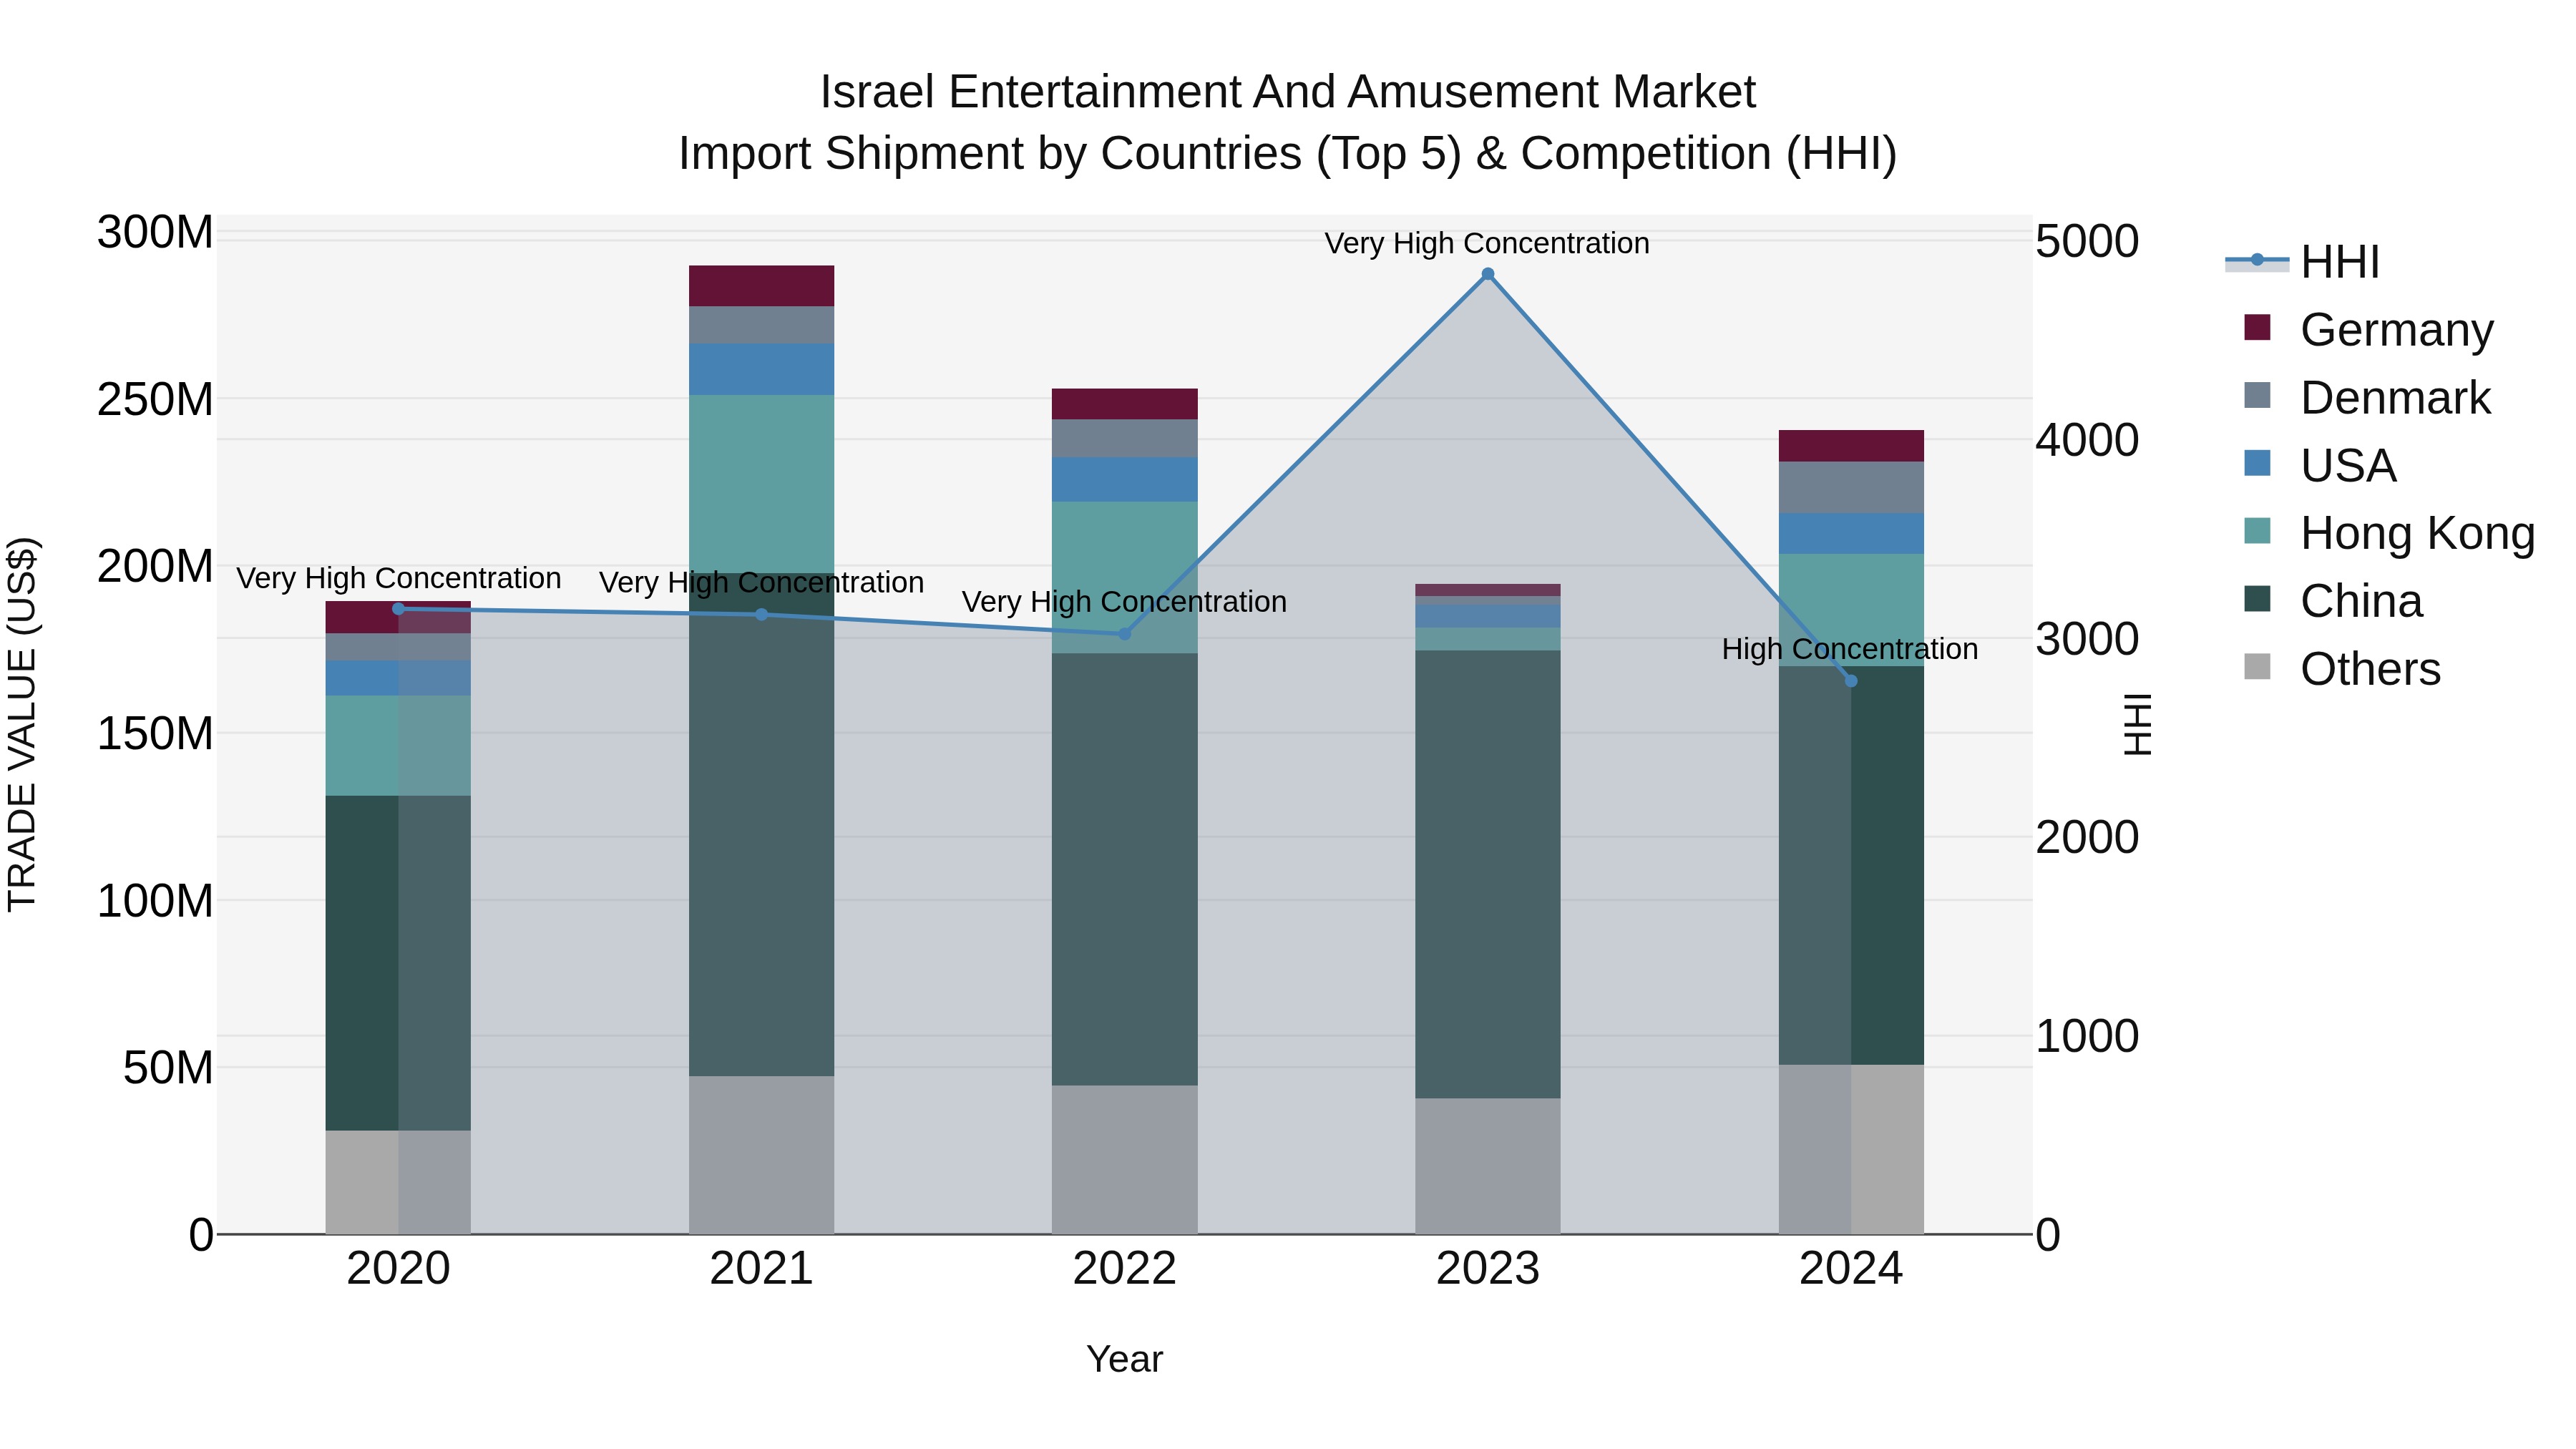Click 'Very High Concentration' label above 2023 peak
Screen dimensions: 2576x1449
tap(1487, 243)
